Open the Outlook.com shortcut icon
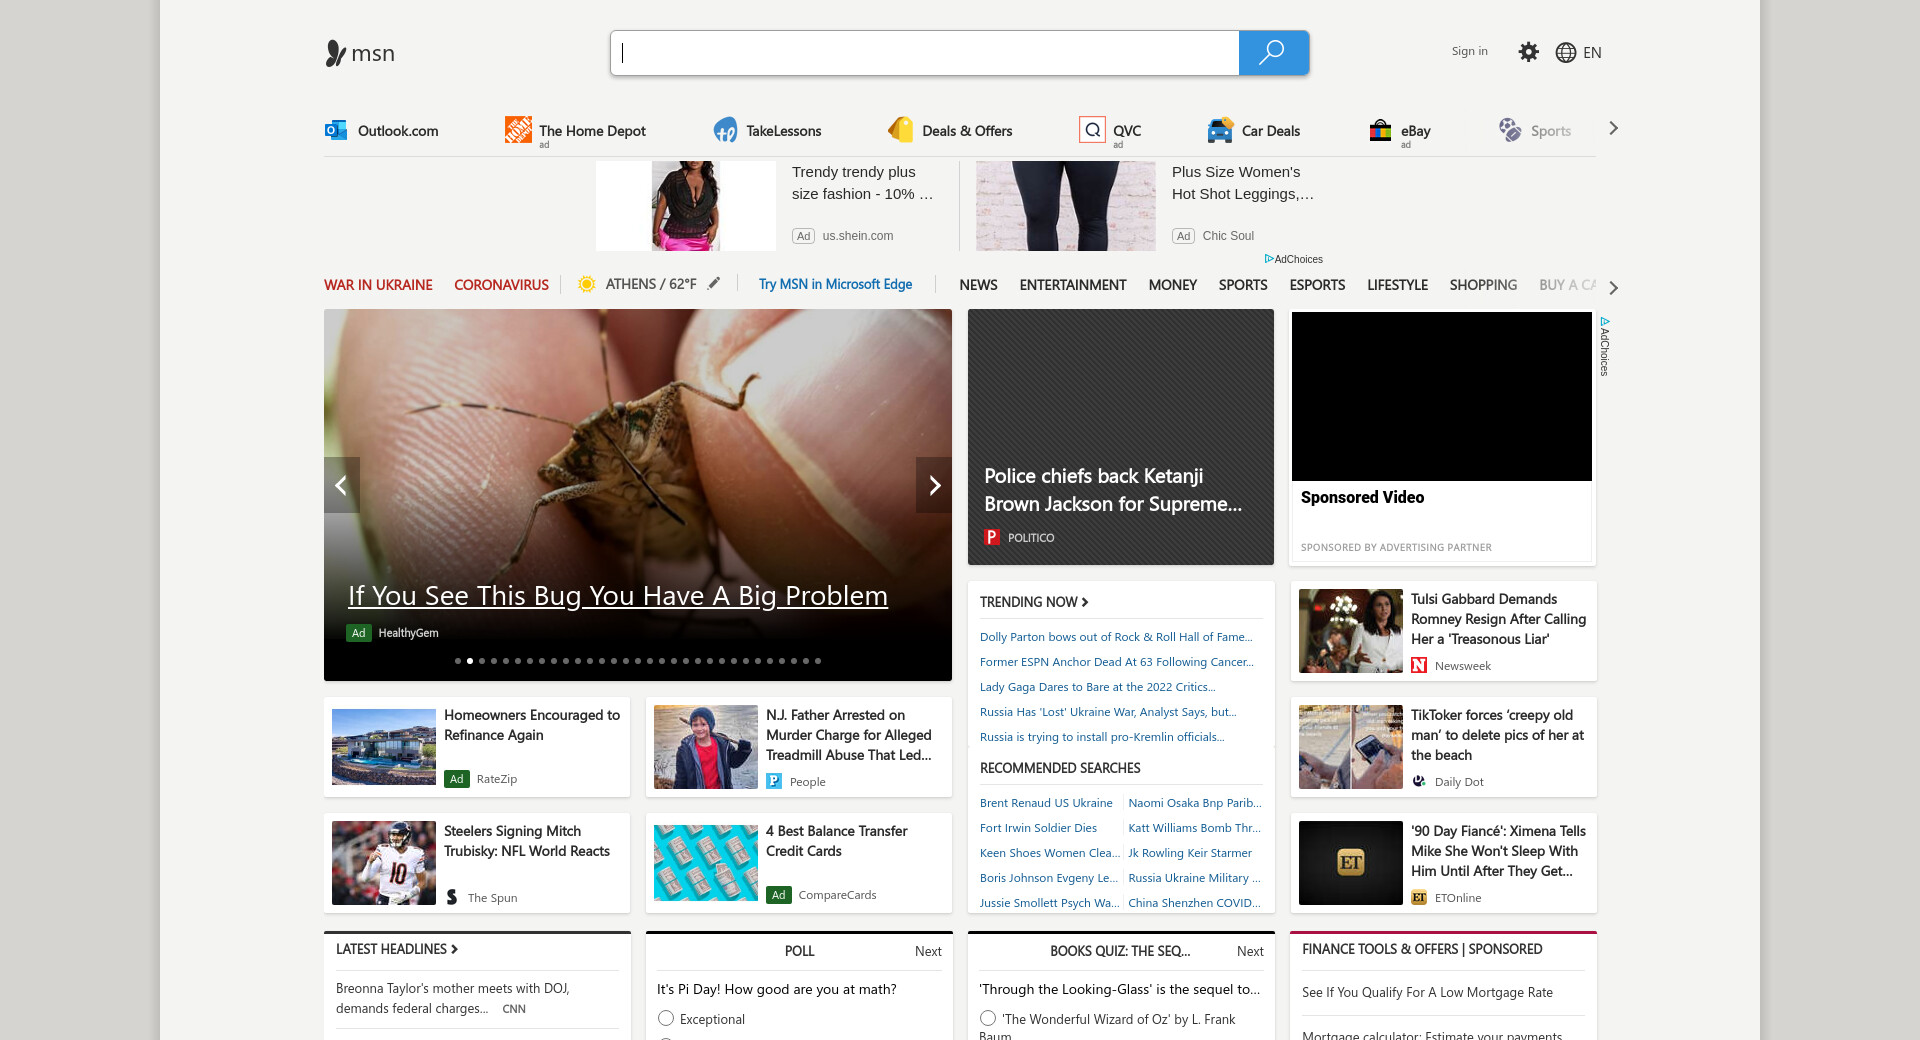 click(x=336, y=130)
